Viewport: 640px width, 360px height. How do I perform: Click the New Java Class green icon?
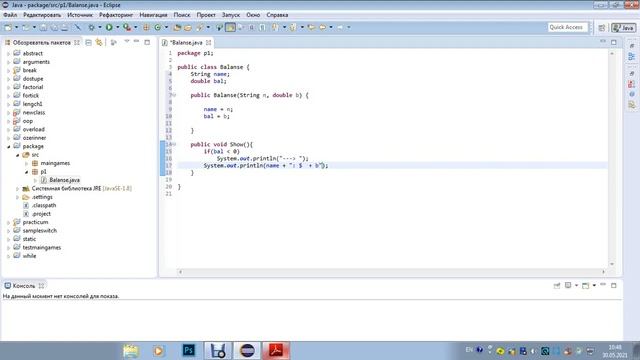tap(158, 27)
